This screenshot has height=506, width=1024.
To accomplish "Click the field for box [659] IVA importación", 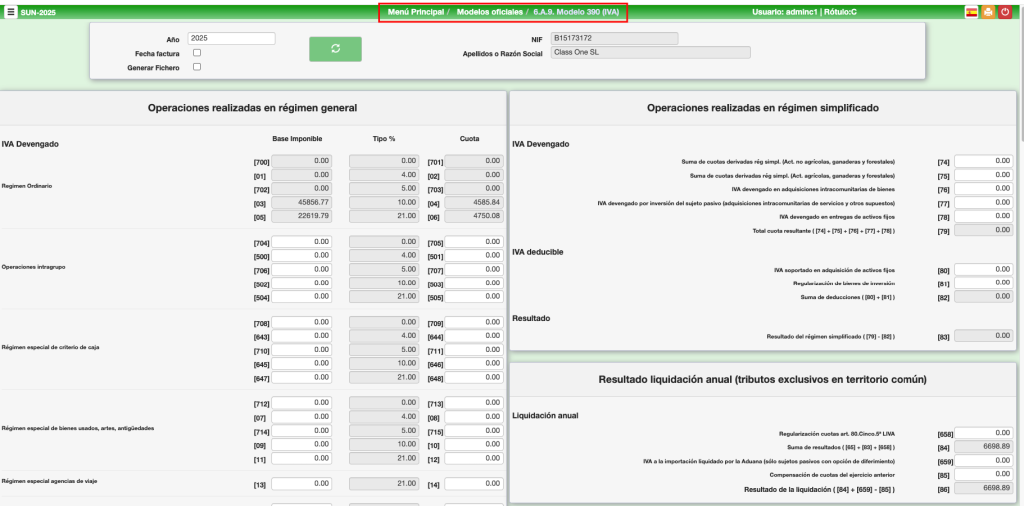I will pos(984,460).
